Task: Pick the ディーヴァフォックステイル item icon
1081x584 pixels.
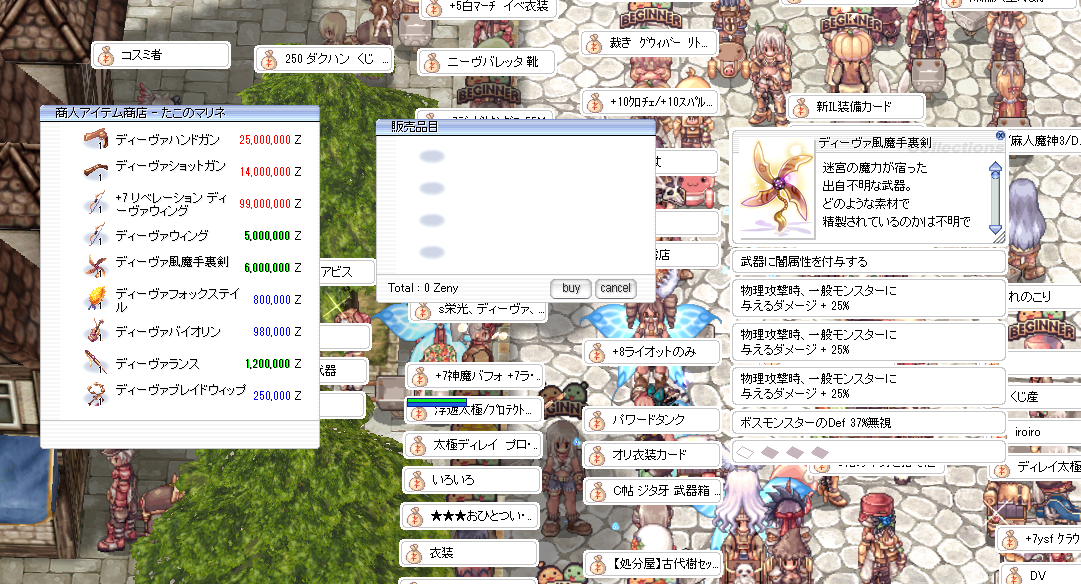Action: [x=97, y=298]
